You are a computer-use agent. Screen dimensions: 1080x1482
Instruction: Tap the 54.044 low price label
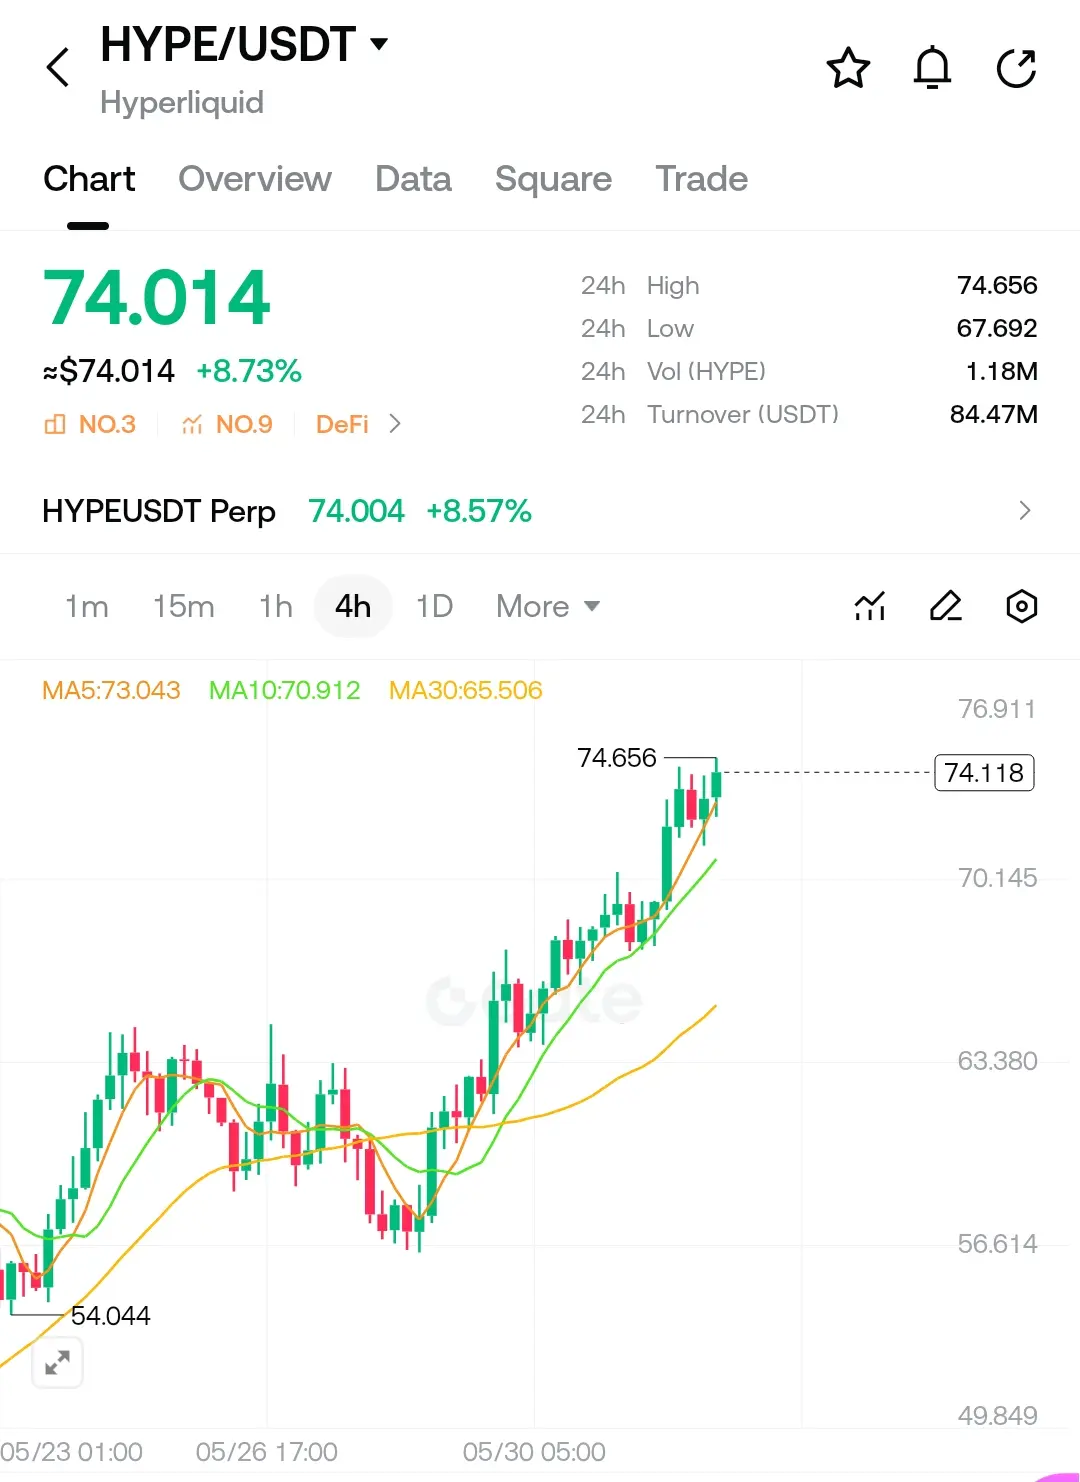pyautogui.click(x=111, y=1316)
